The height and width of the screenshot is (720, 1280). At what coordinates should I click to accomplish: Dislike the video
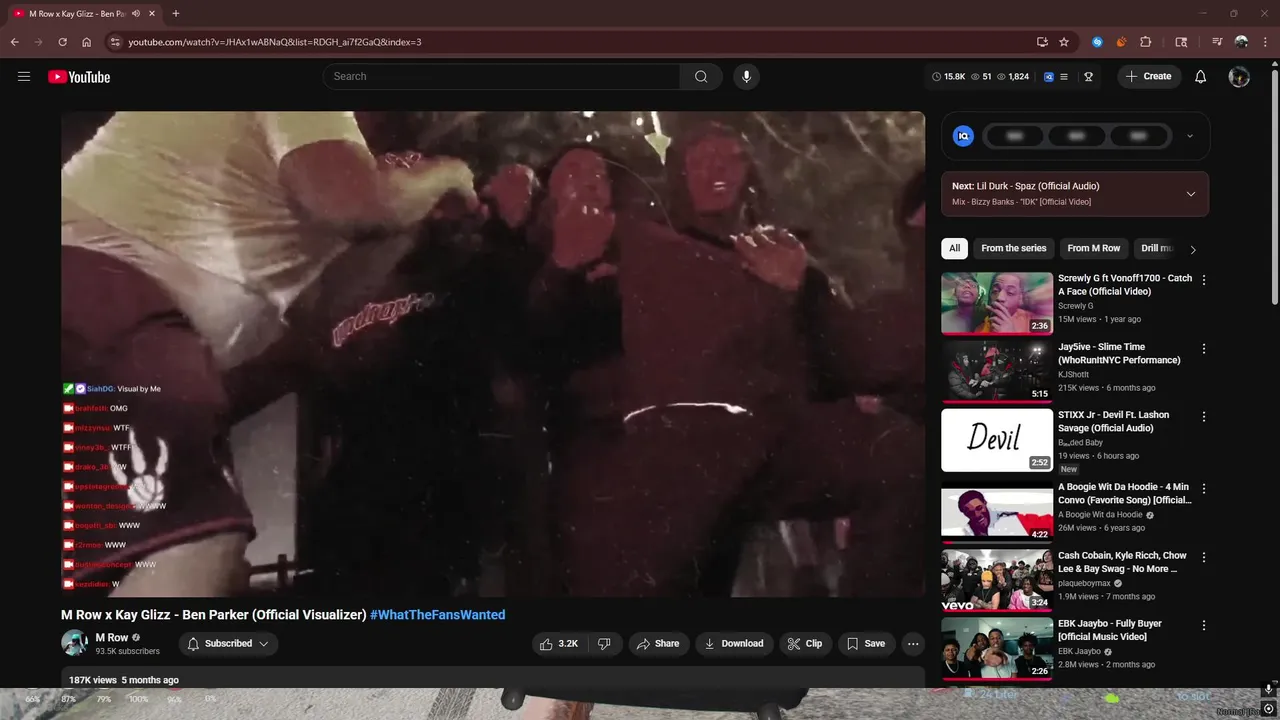pos(604,644)
